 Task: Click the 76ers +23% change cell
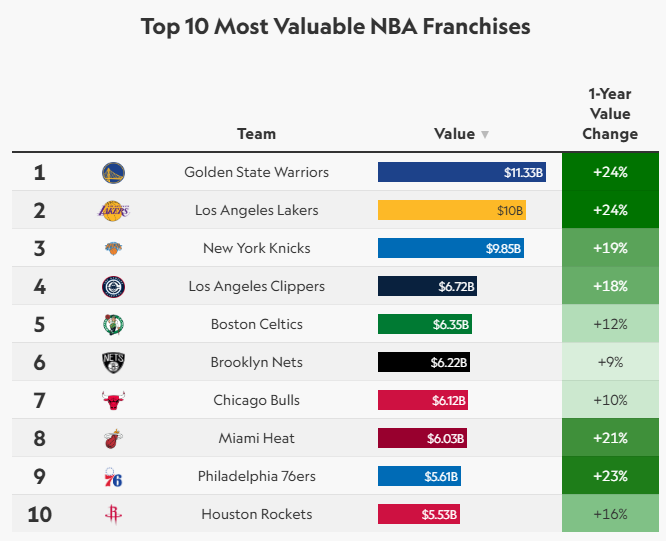(609, 476)
